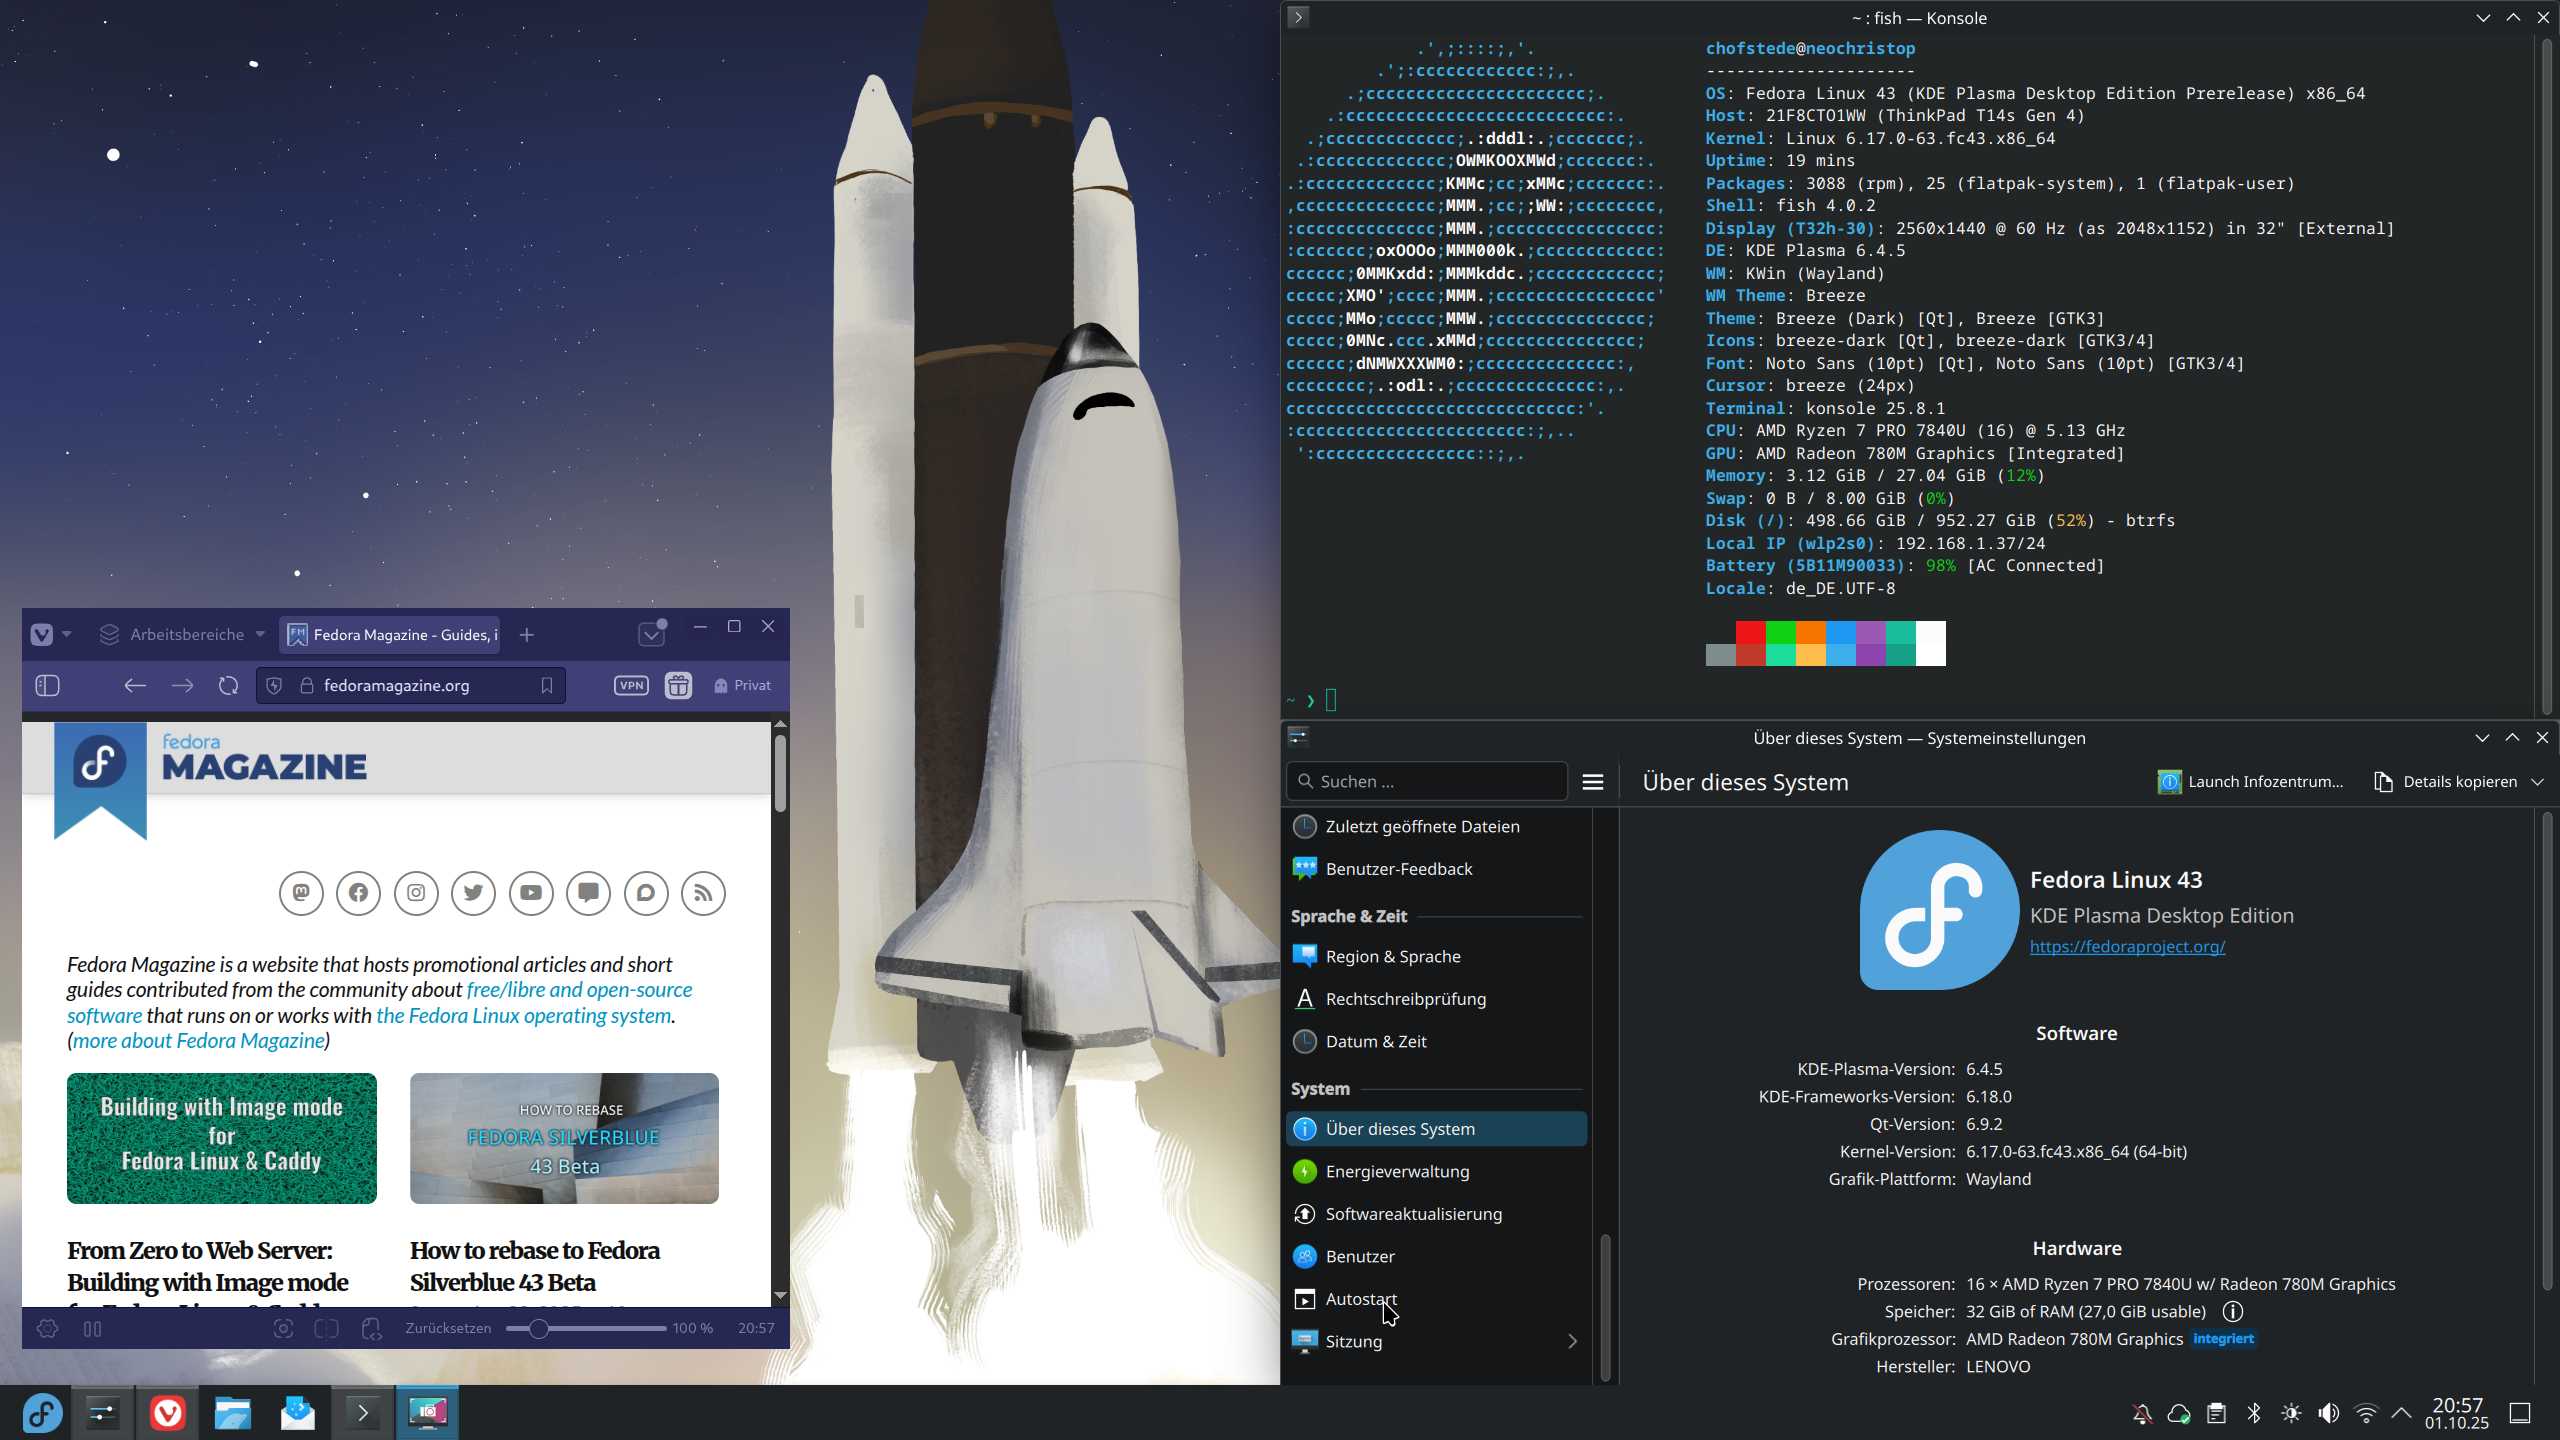Image resolution: width=2560 pixels, height=1440 pixels.
Task: Open the Fedora Magazine browser tab
Action: tap(392, 634)
